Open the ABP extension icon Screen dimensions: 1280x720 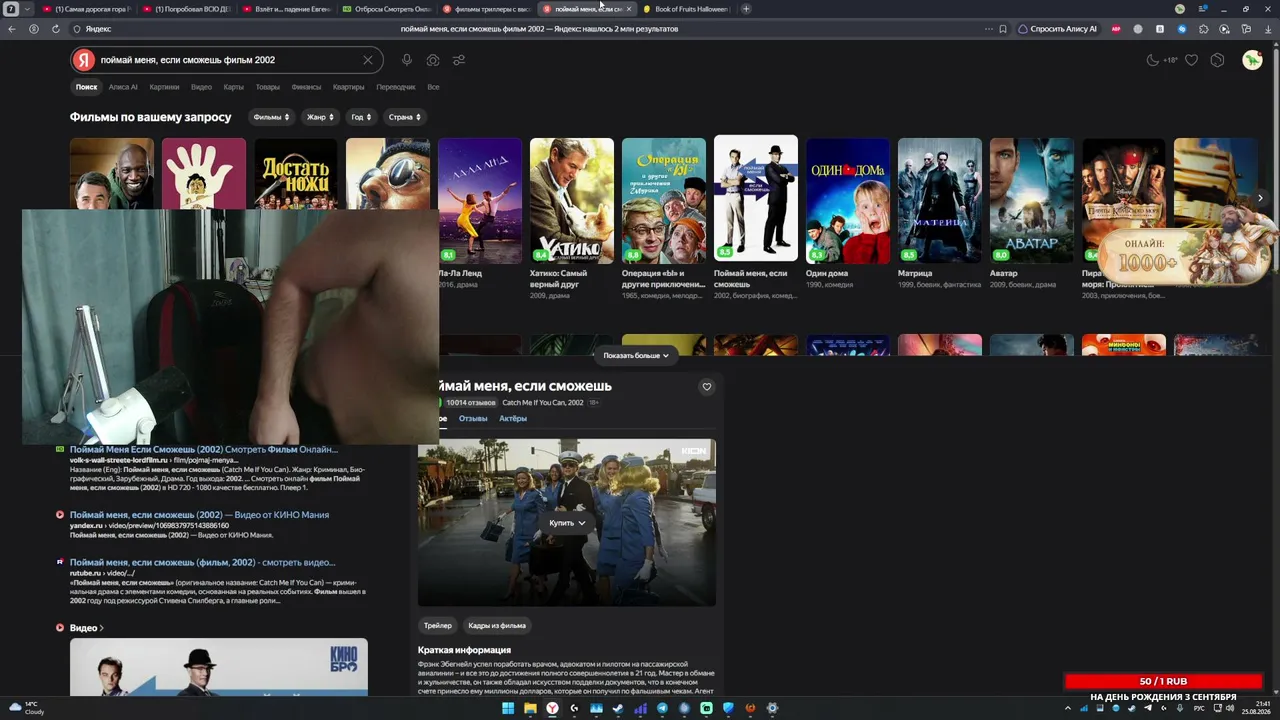[x=1116, y=29]
